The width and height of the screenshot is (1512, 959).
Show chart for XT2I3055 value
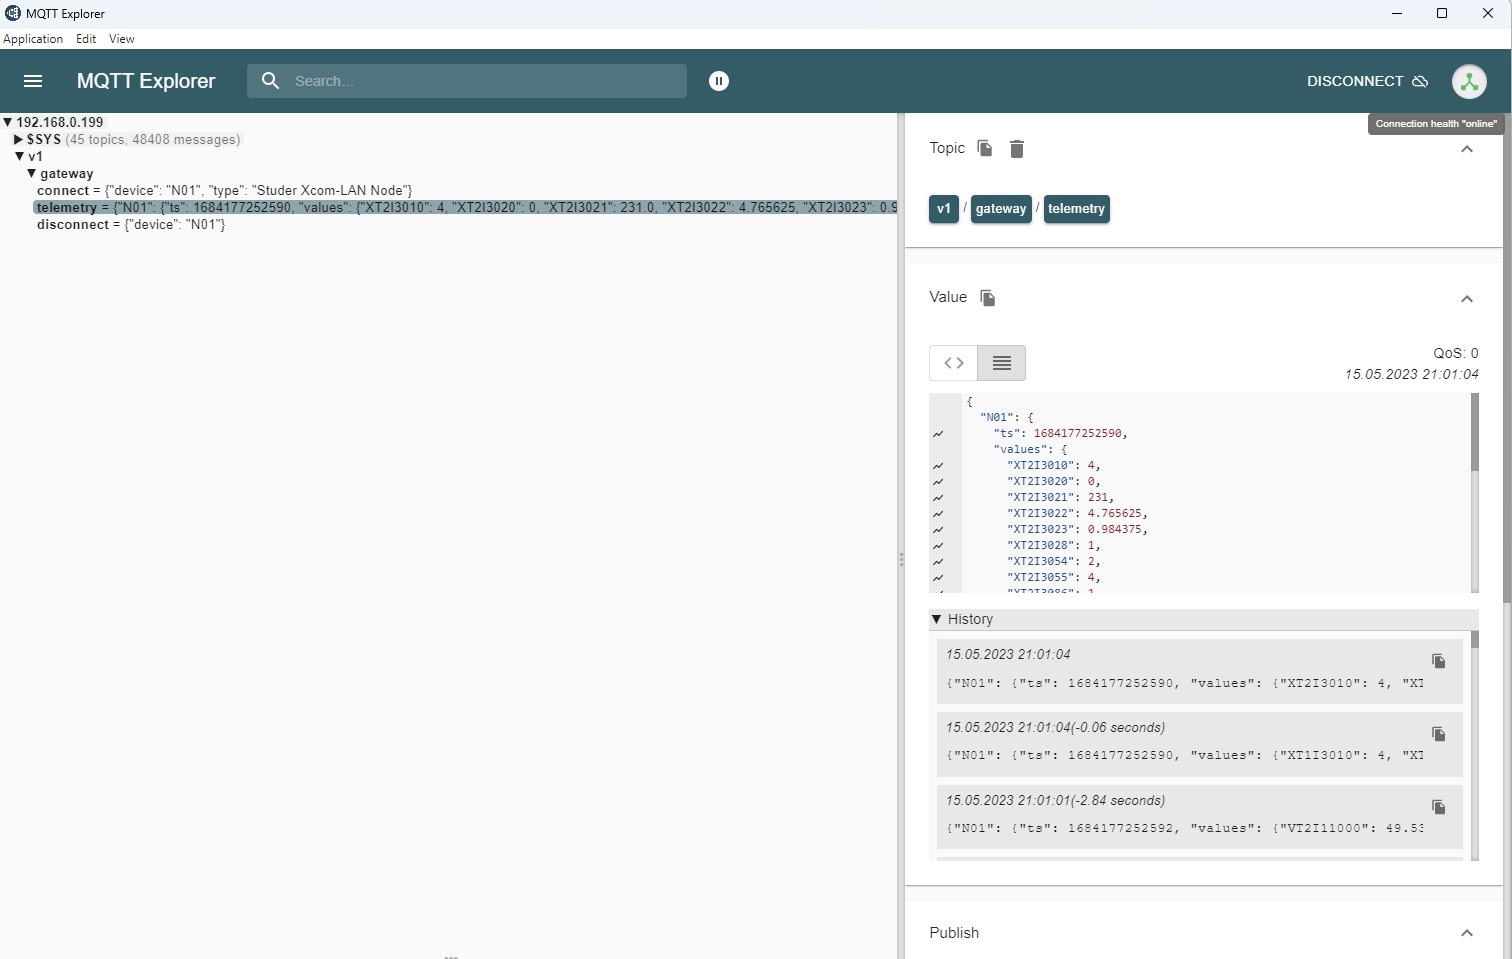pyautogui.click(x=938, y=578)
